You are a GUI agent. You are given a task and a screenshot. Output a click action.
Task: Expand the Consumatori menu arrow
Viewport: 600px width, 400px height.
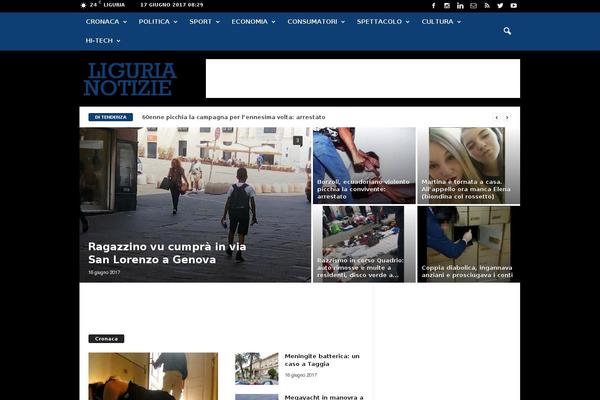click(x=343, y=22)
